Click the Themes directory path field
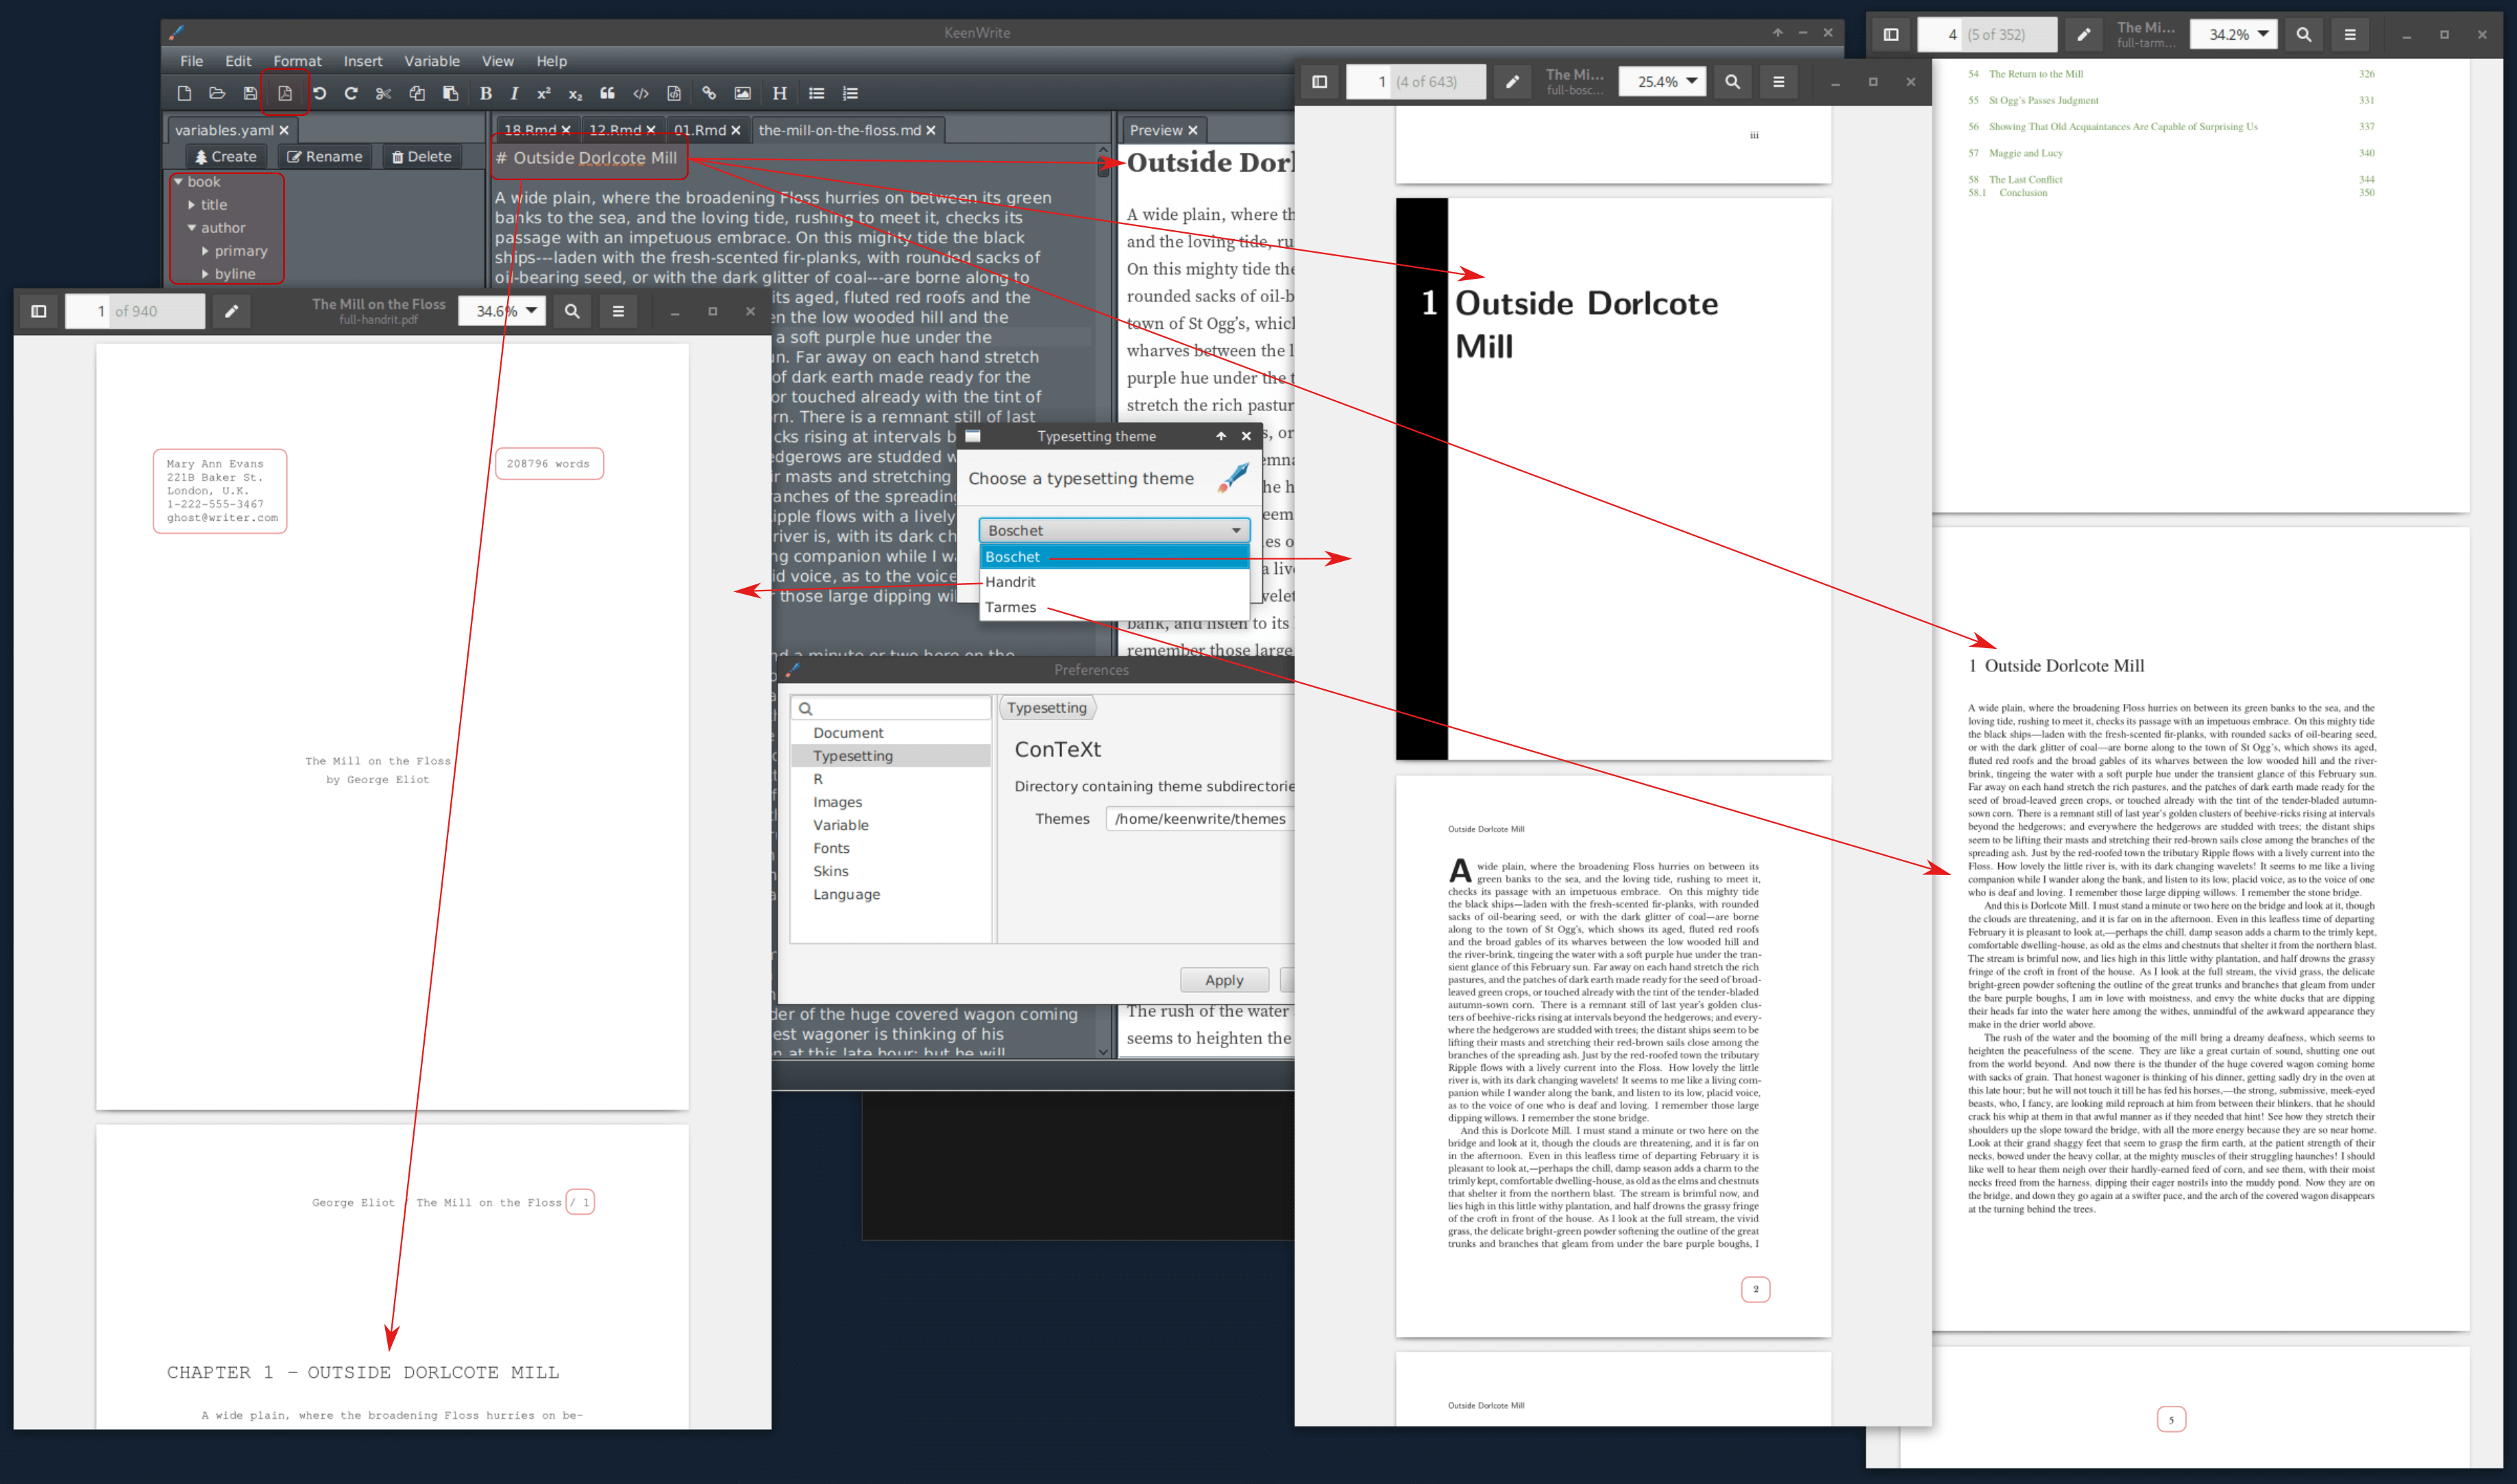2517x1484 pixels. point(1200,818)
